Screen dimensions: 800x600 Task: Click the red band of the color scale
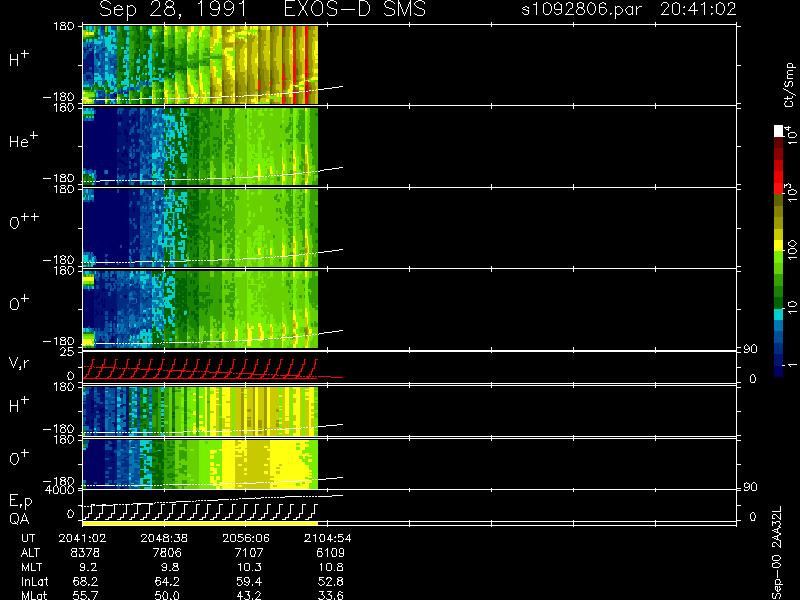click(x=779, y=177)
